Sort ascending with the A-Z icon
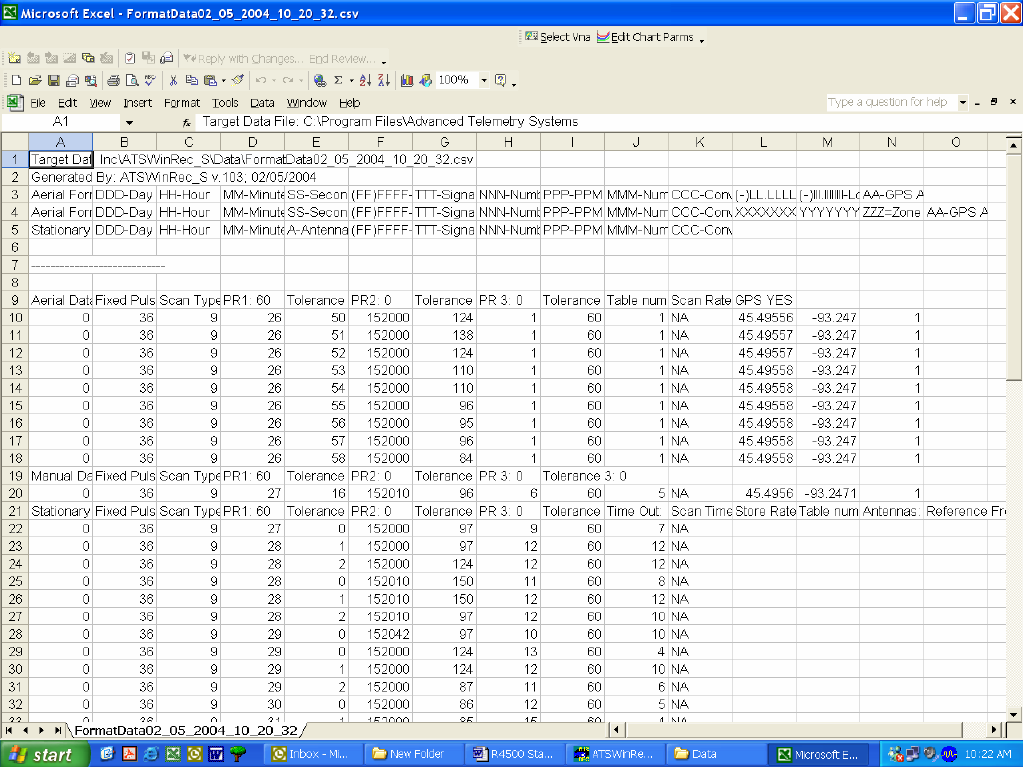This screenshot has width=1023, height=767. pyautogui.click(x=365, y=80)
